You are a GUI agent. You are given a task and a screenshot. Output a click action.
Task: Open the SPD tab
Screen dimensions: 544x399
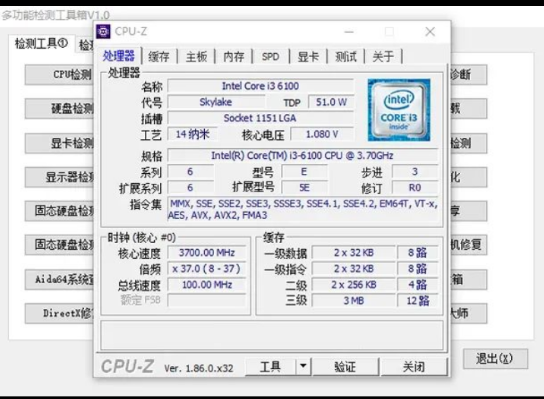(270, 56)
